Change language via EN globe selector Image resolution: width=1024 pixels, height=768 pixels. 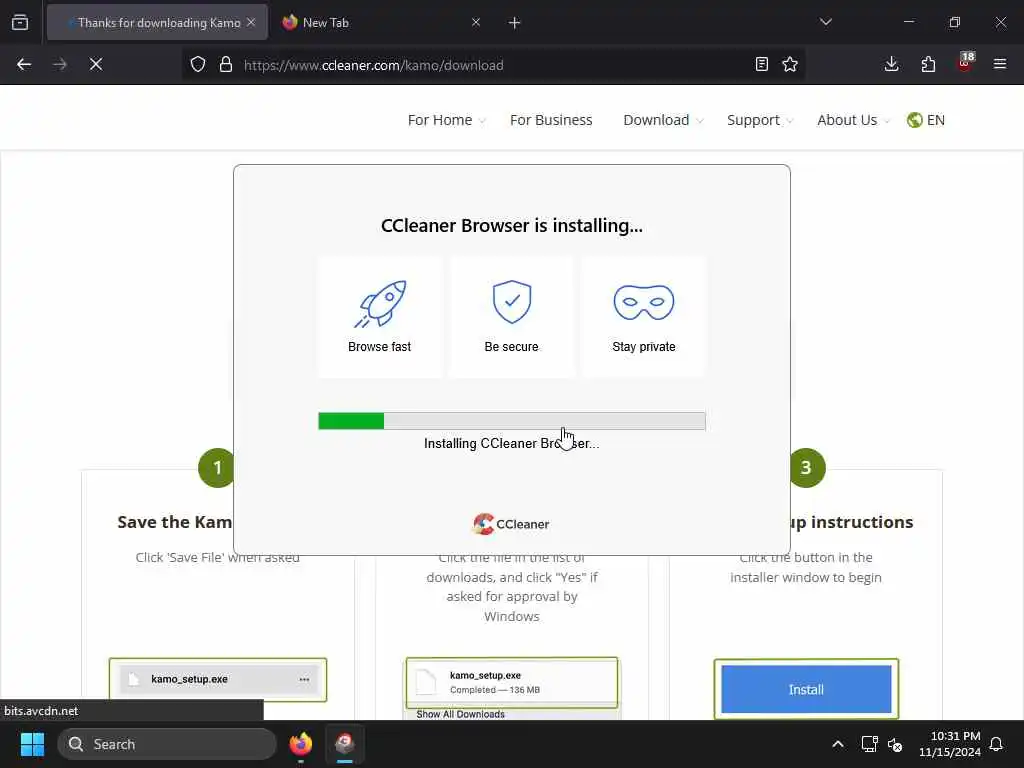(926, 120)
